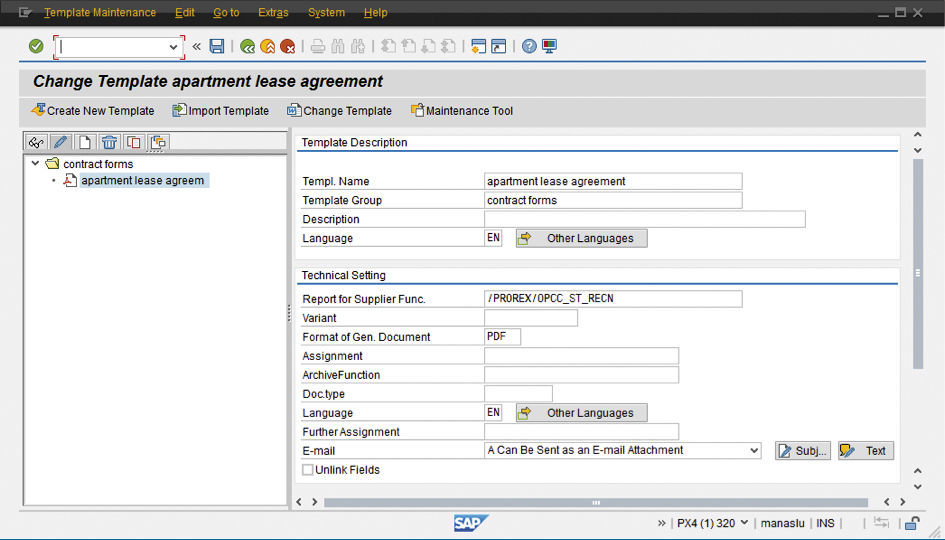Viewport: 945px width, 540px height.
Task: Click the pencil Change icon in tree toolbar
Action: pos(60,142)
